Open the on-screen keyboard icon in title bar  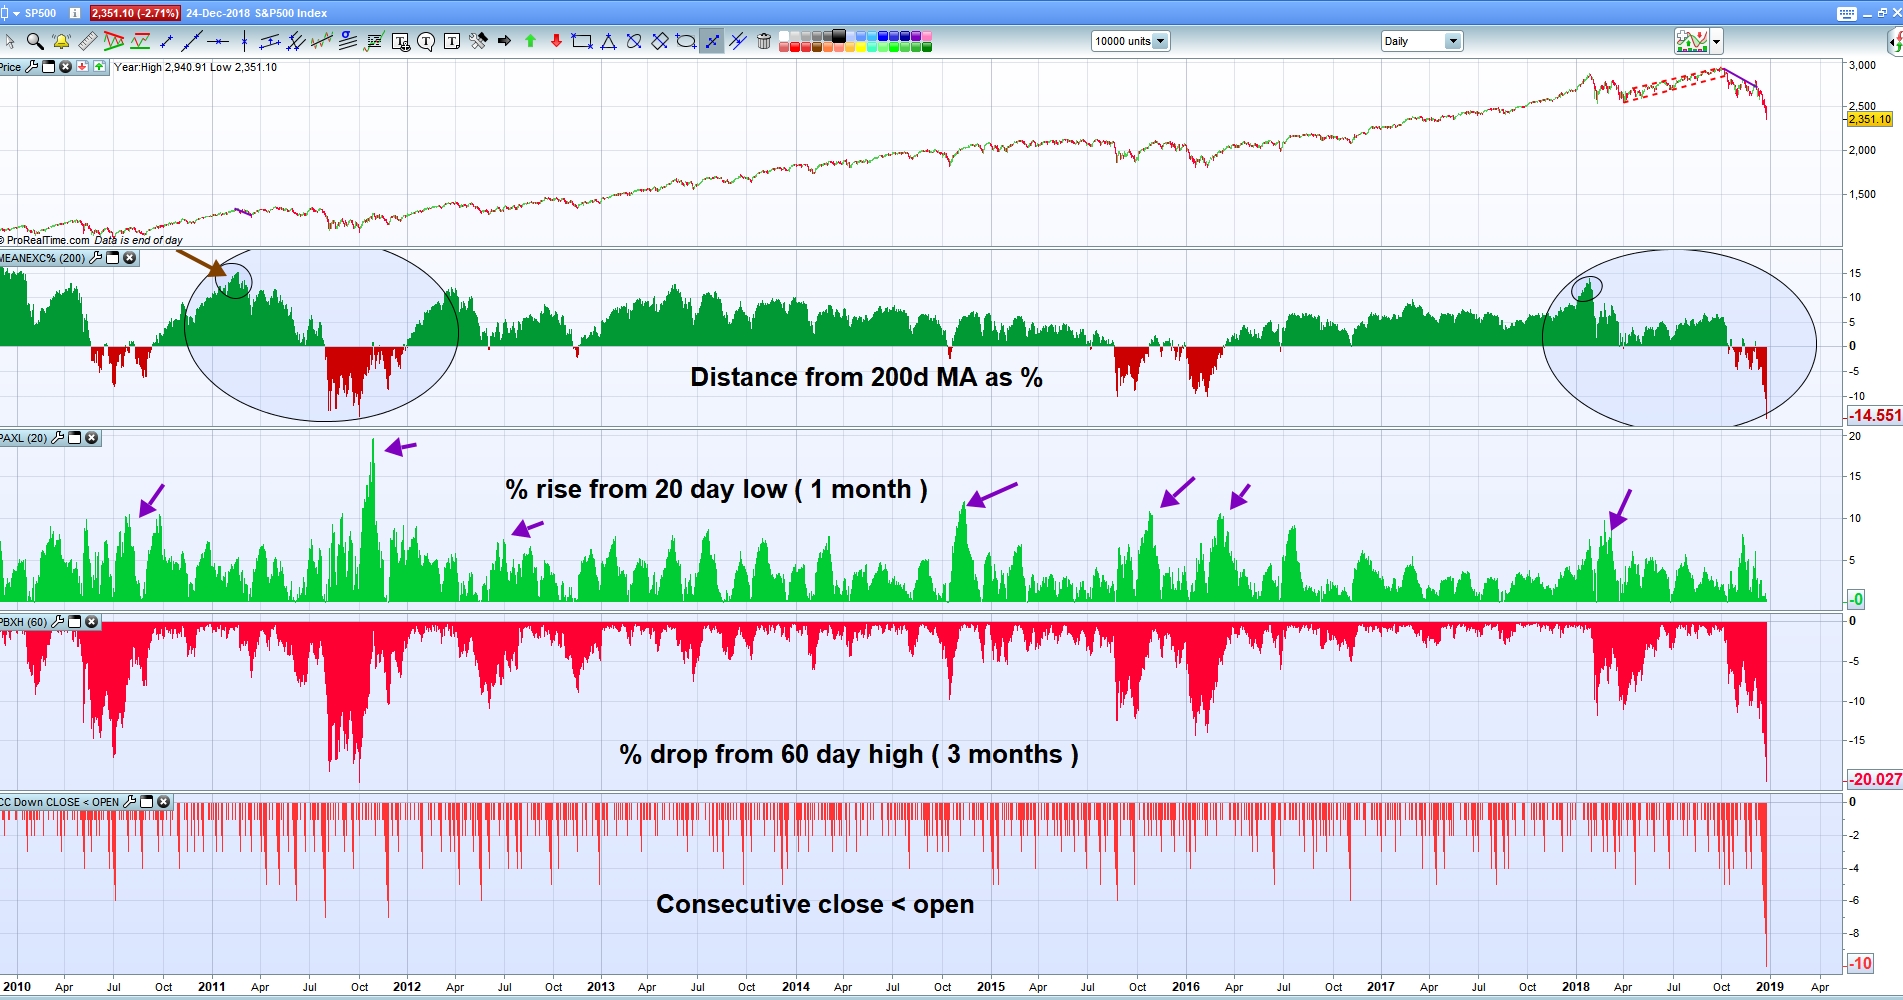(x=1846, y=13)
